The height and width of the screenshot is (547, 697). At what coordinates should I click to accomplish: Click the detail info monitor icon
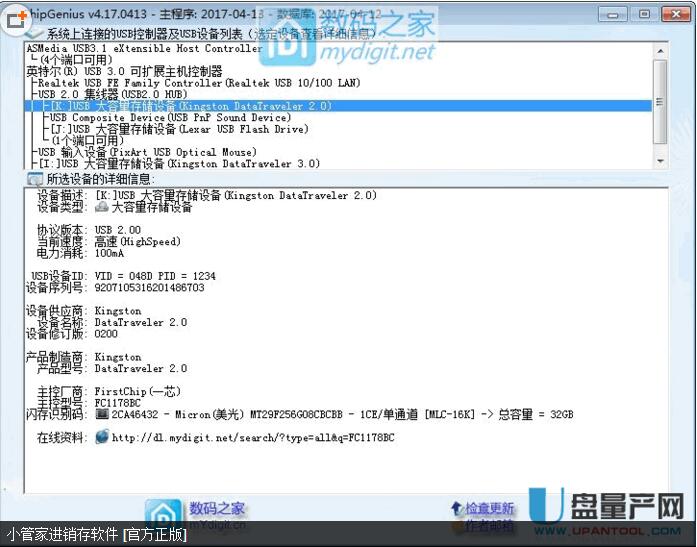(x=35, y=179)
